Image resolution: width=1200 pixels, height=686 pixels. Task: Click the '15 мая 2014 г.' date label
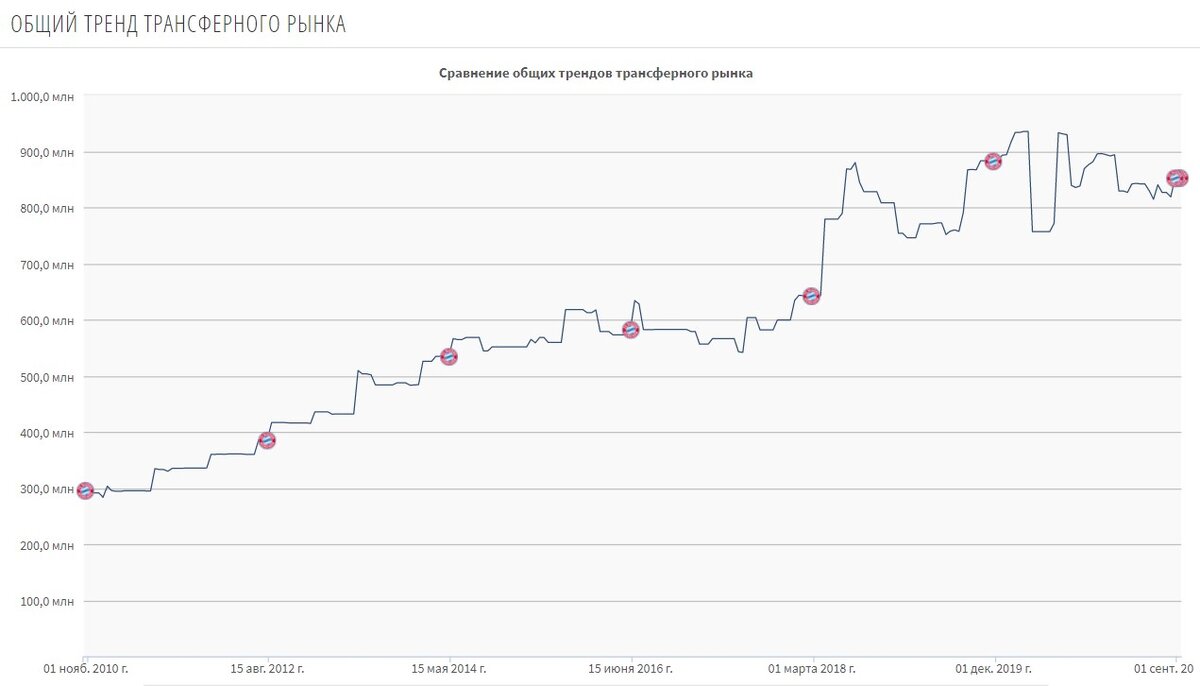(449, 668)
